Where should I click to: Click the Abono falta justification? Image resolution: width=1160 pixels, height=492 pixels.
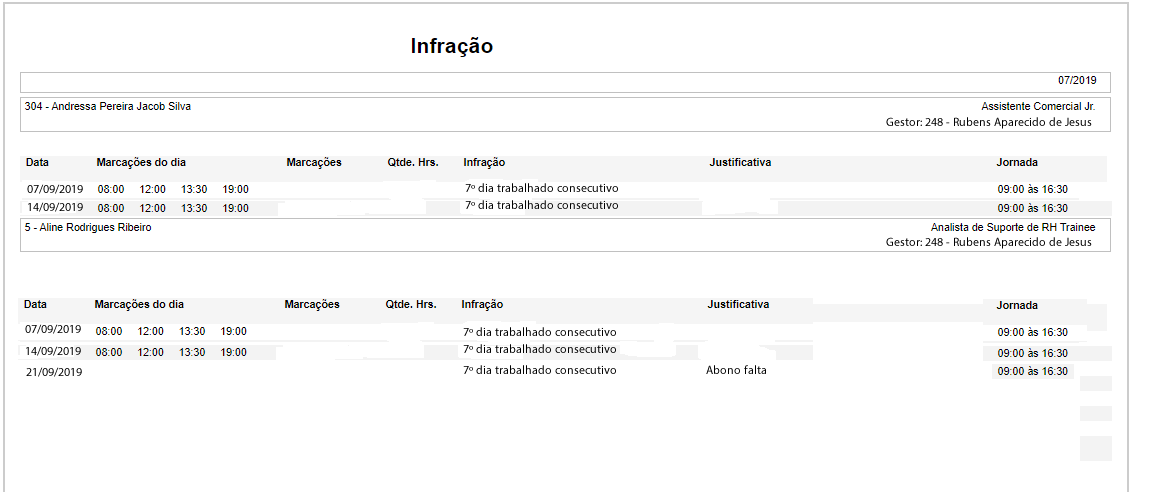point(736,370)
